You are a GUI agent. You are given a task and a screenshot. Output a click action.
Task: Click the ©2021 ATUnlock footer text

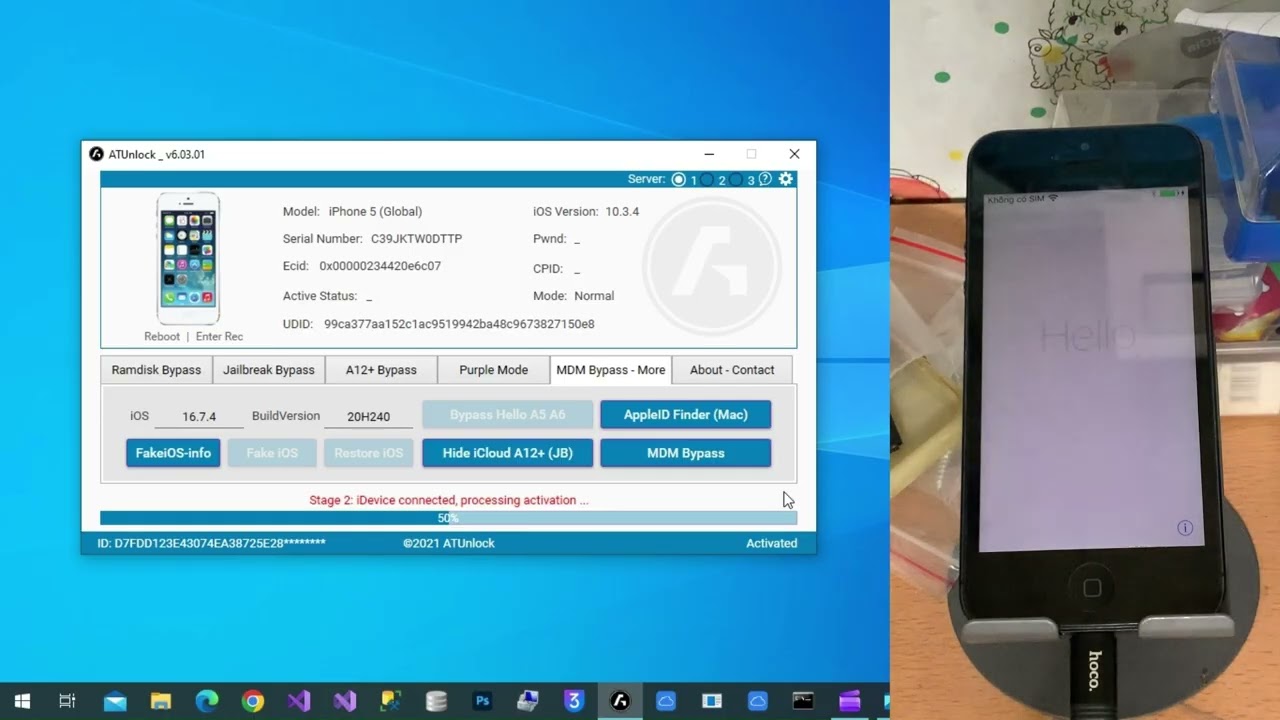[449, 543]
